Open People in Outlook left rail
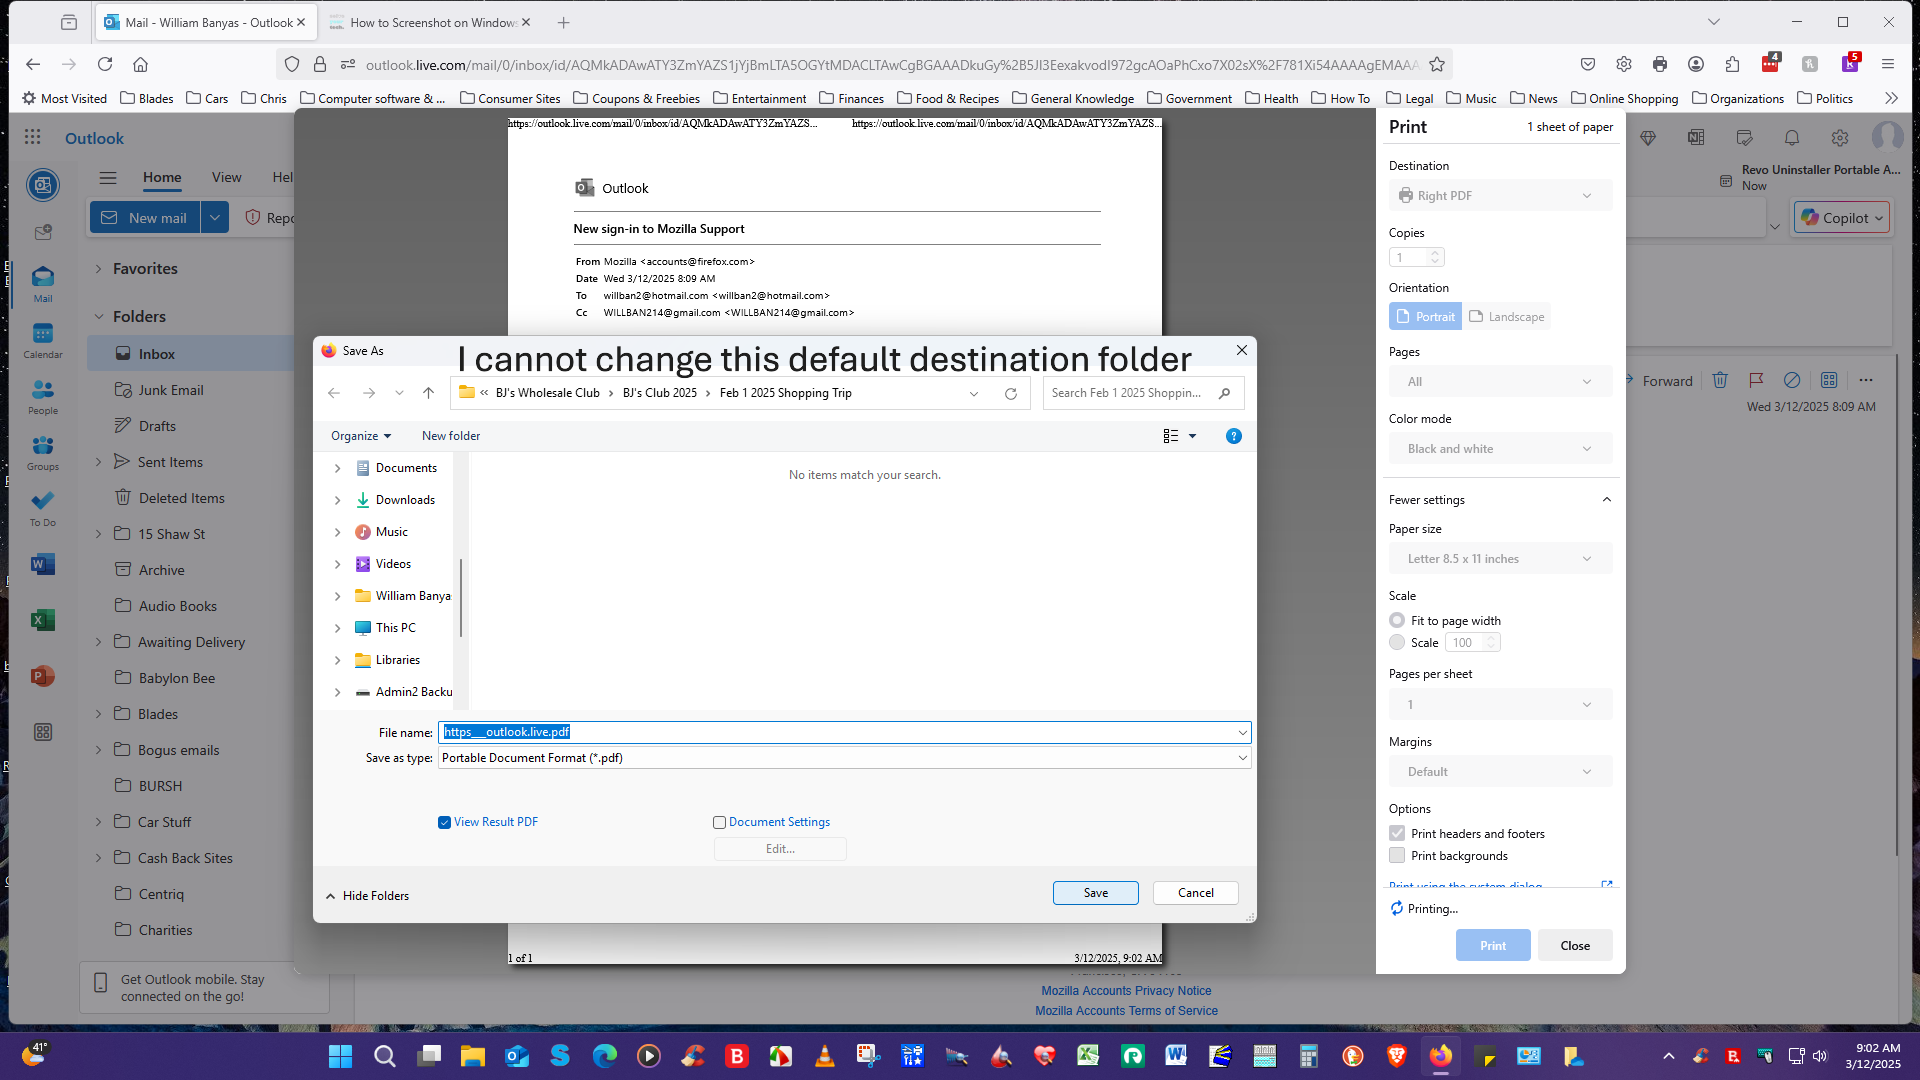Screen dimensions: 1920x1080 pos(43,397)
